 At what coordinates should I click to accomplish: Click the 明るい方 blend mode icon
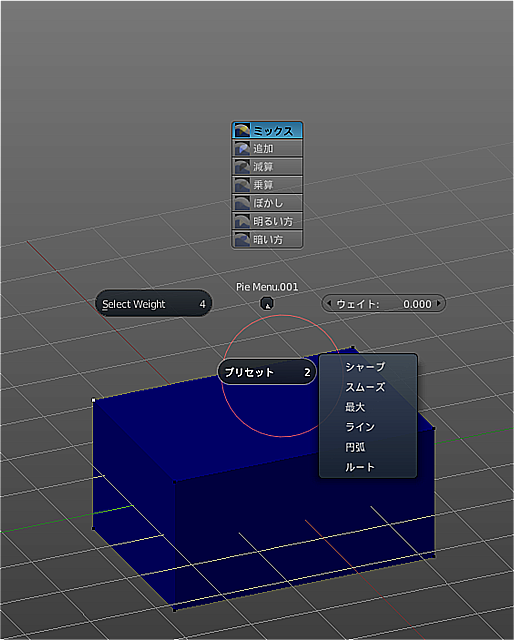click(x=242, y=221)
